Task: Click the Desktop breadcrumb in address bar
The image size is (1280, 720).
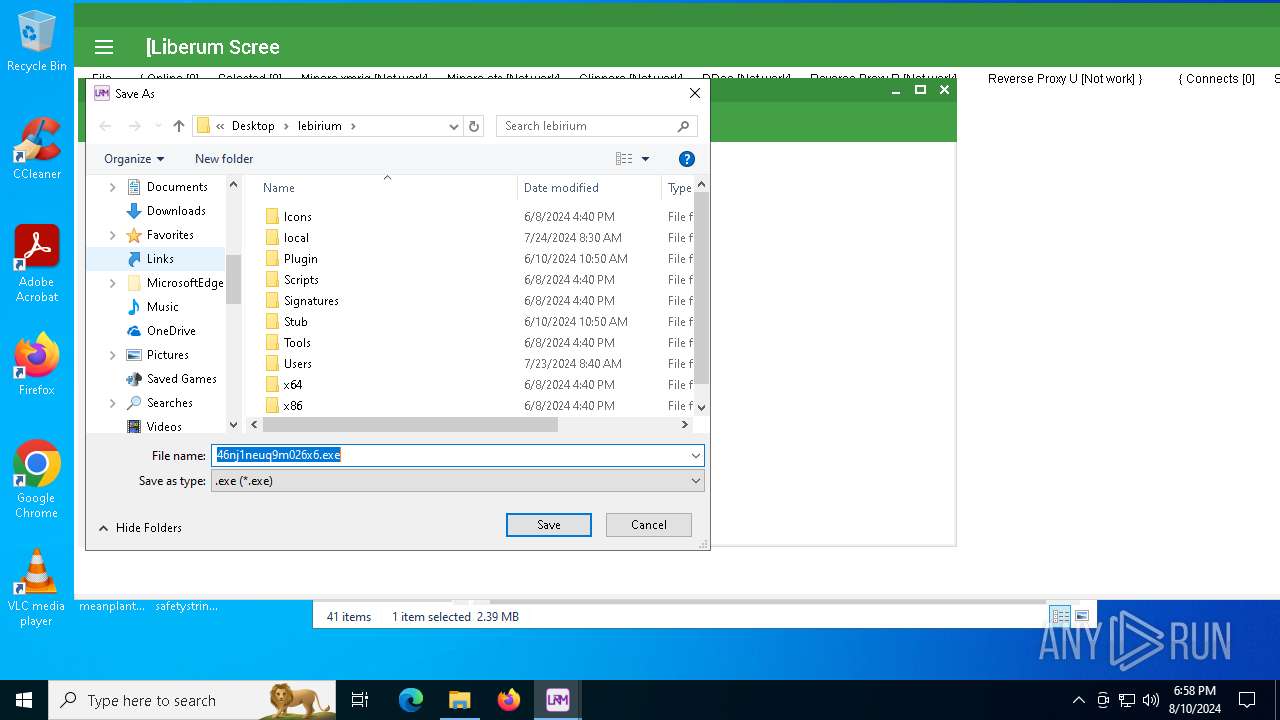Action: [253, 126]
